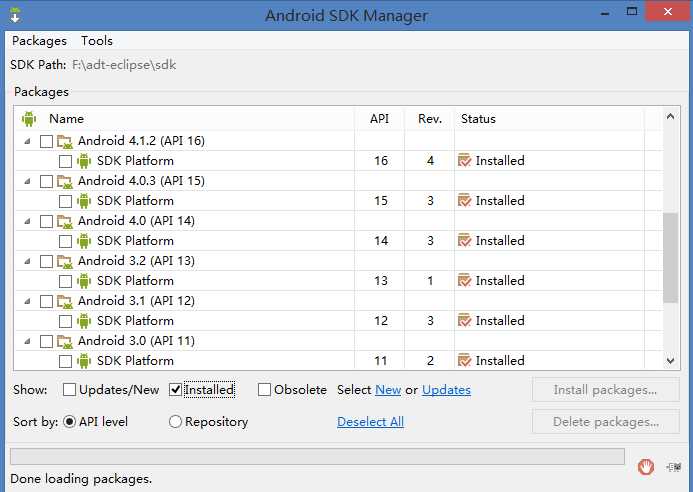Click the New link to select new packages

388,390
